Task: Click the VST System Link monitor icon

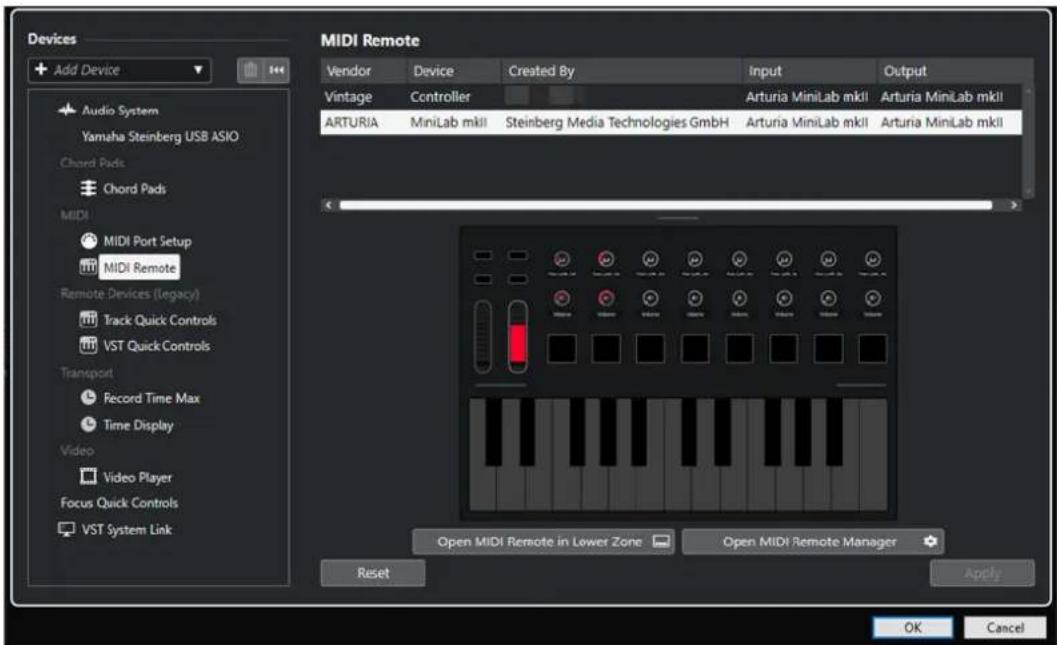Action: click(66, 530)
